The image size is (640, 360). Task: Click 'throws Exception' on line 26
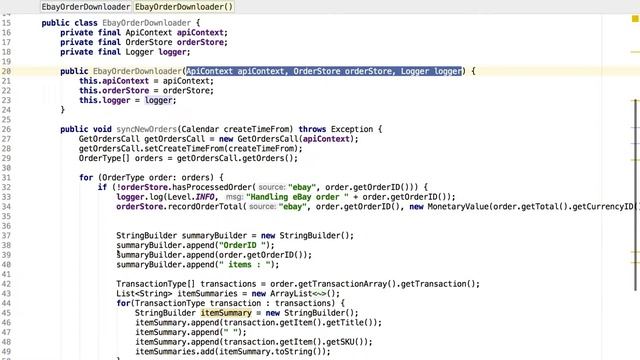point(336,129)
